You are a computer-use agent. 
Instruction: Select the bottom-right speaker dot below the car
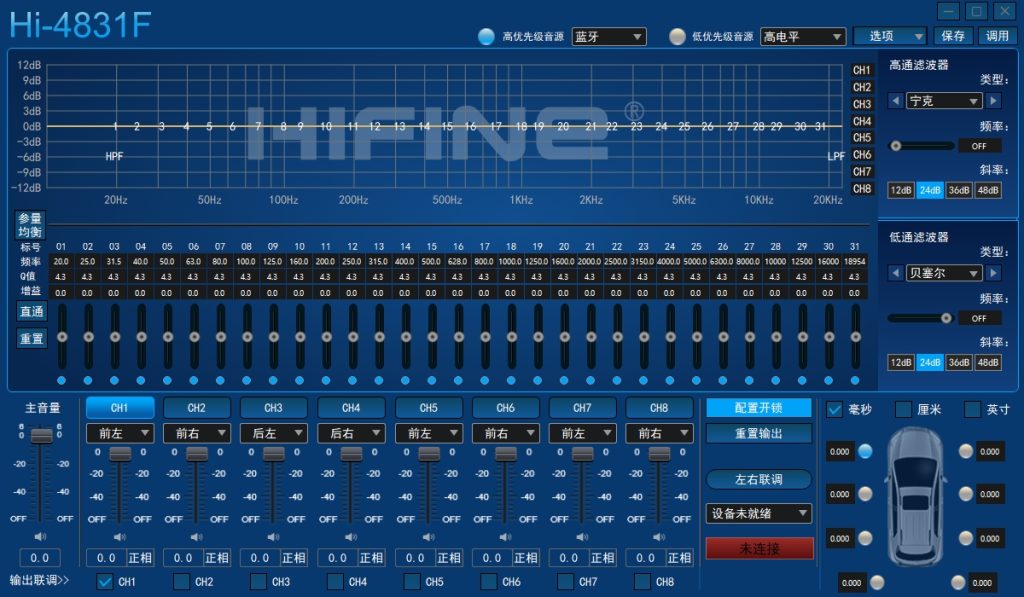click(x=958, y=582)
